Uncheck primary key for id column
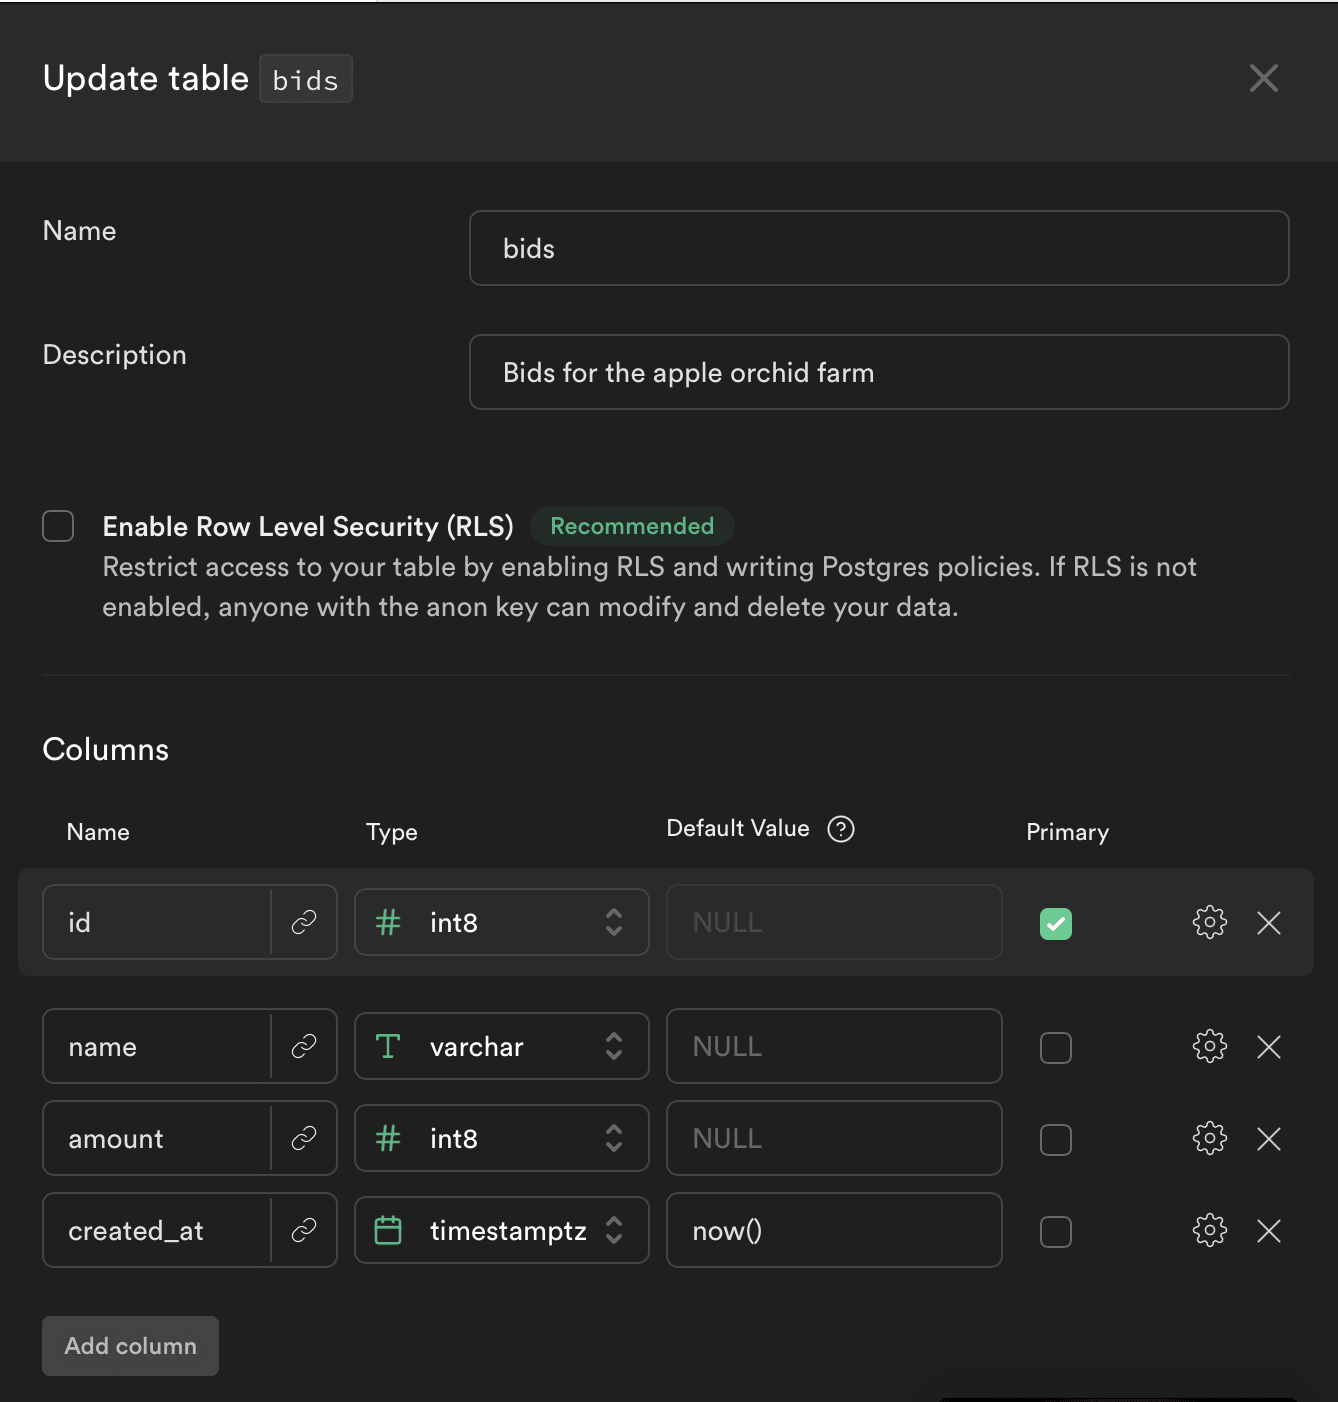This screenshot has height=1402, width=1338. click(x=1056, y=923)
